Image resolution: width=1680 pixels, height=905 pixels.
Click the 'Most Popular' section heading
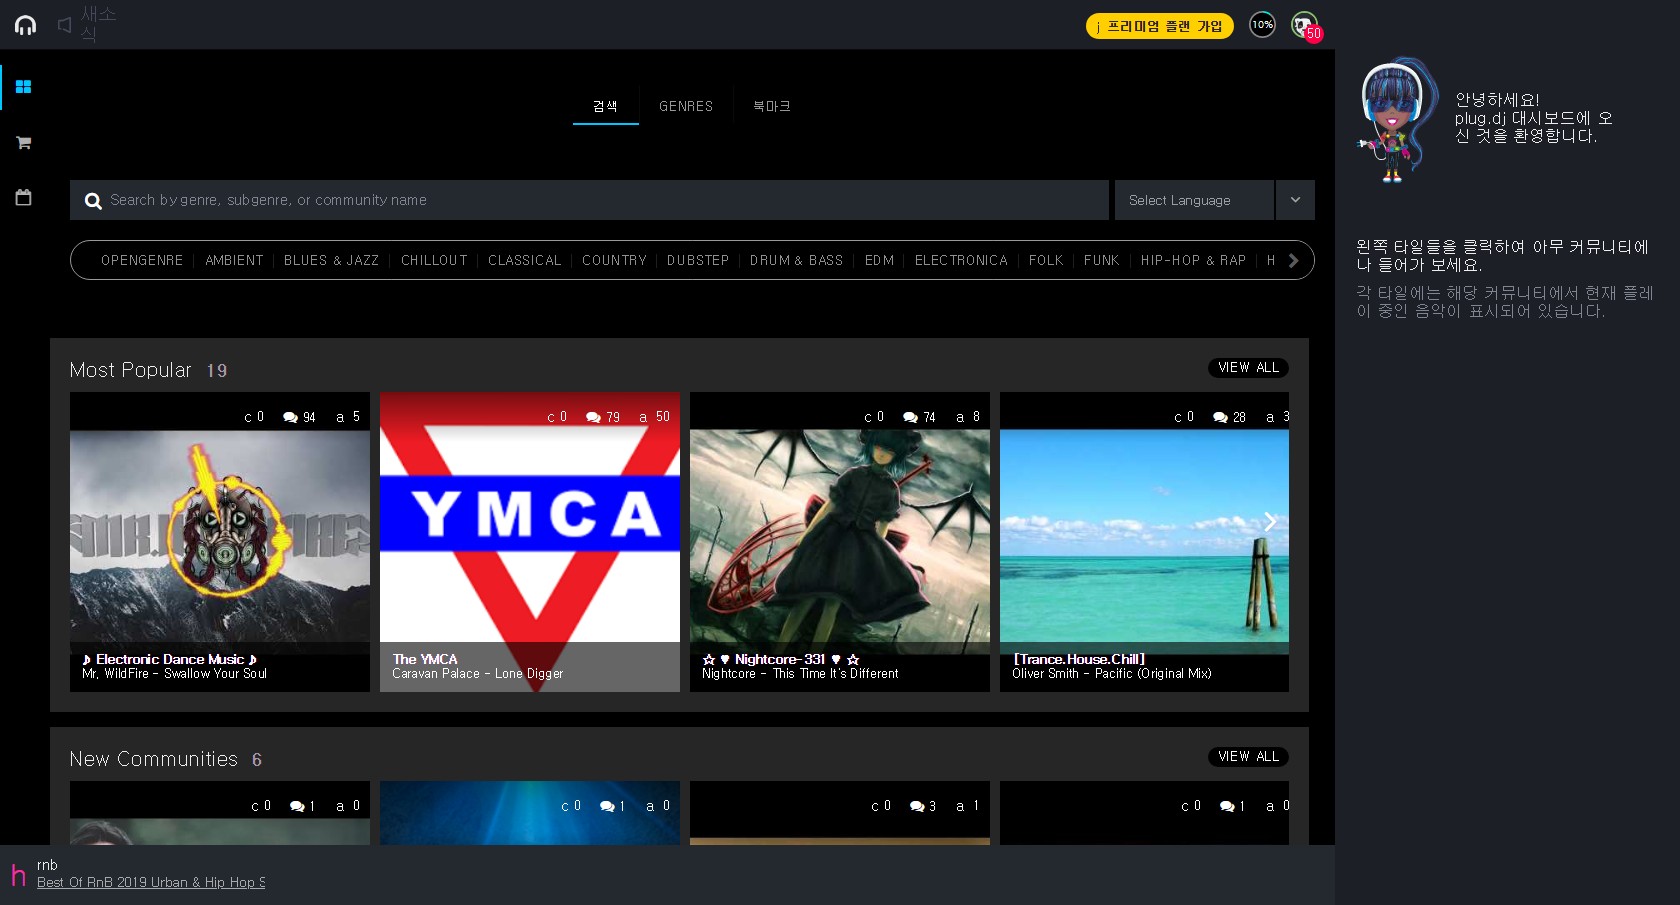click(130, 370)
